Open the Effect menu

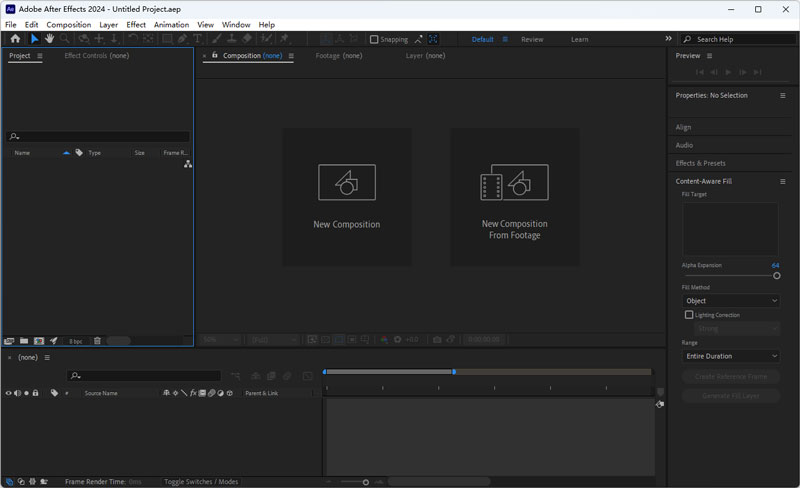[x=136, y=25]
